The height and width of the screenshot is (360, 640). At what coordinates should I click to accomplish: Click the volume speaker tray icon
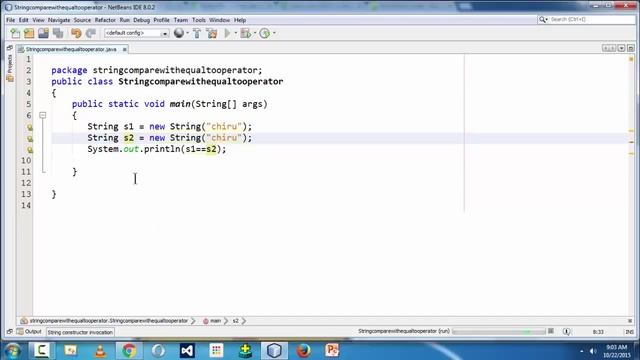pos(593,351)
